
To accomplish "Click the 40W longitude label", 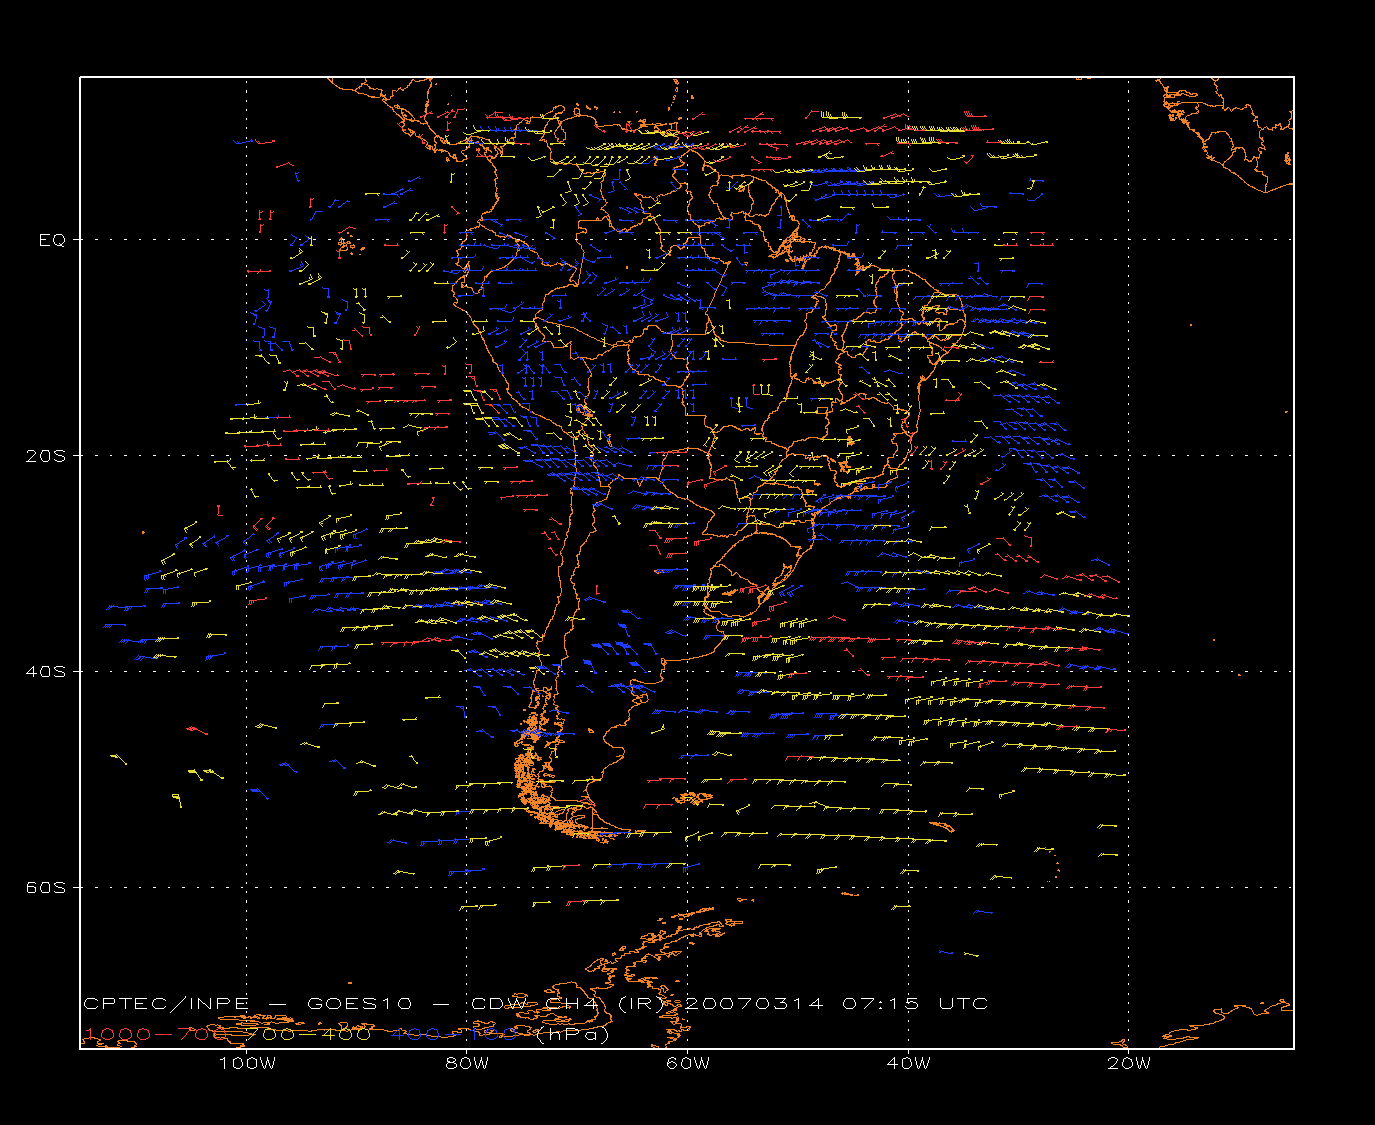I will (908, 1063).
